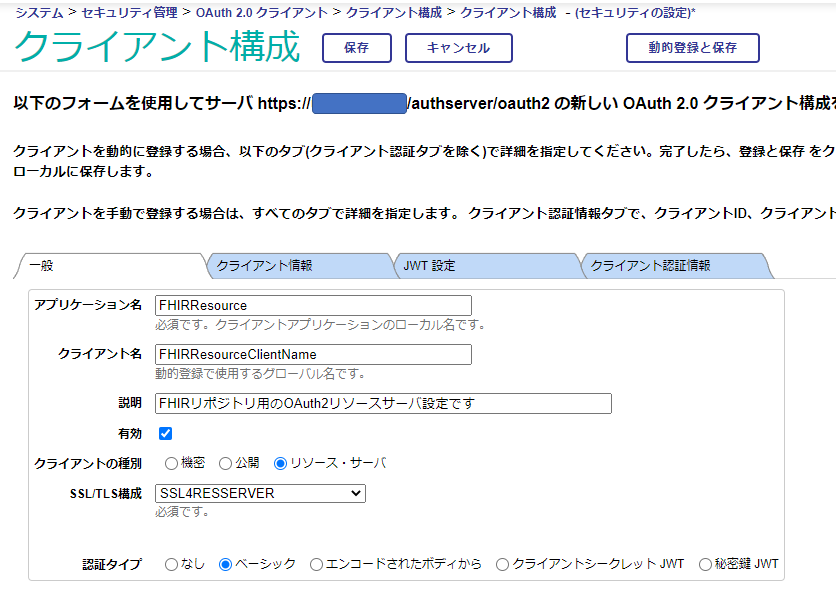Select エンコードされたボディから authentication radio
The height and width of the screenshot is (590, 836).
(x=317, y=564)
